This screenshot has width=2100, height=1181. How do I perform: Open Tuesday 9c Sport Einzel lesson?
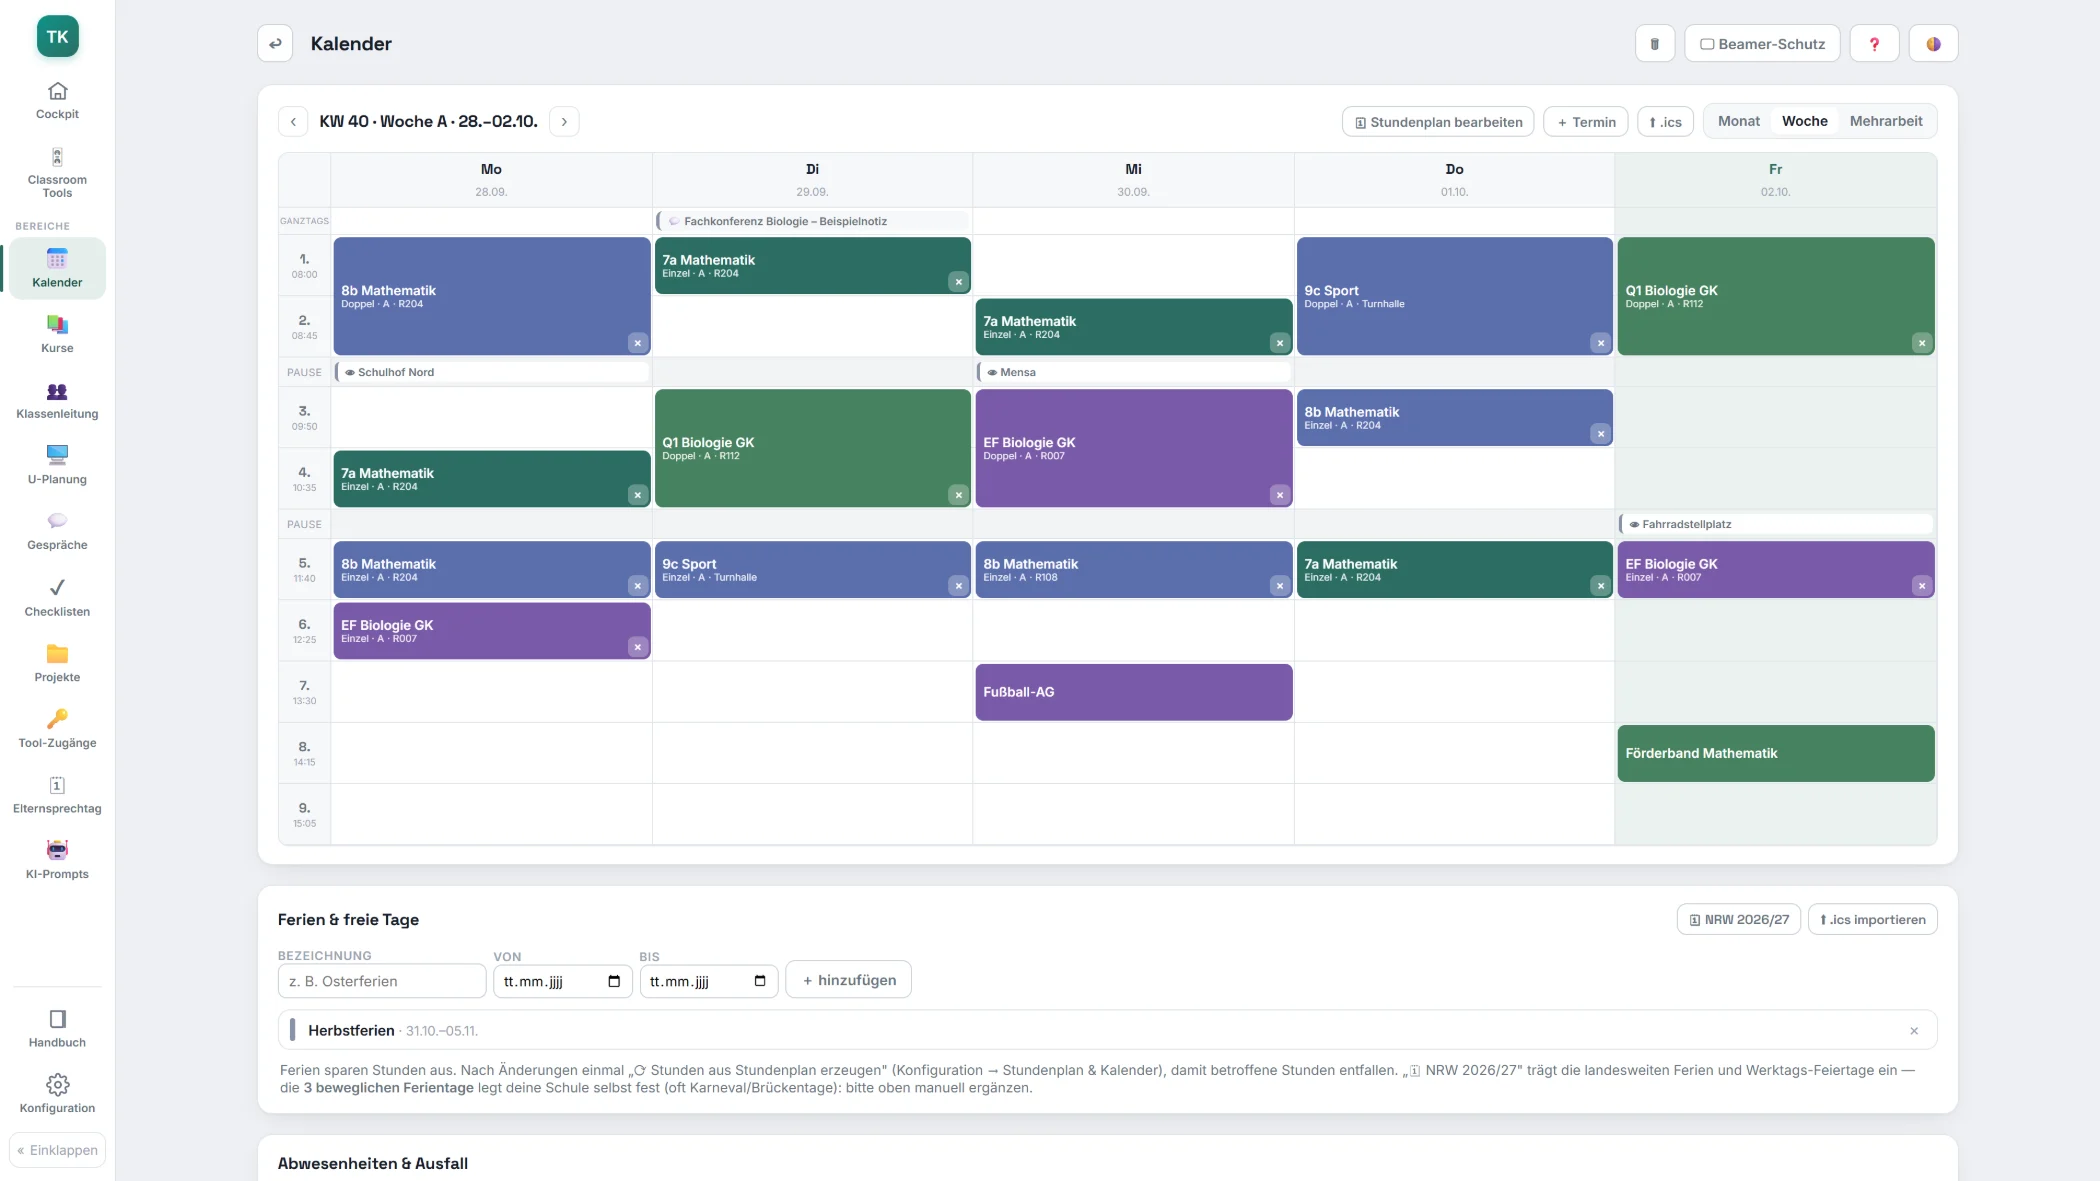click(x=812, y=570)
